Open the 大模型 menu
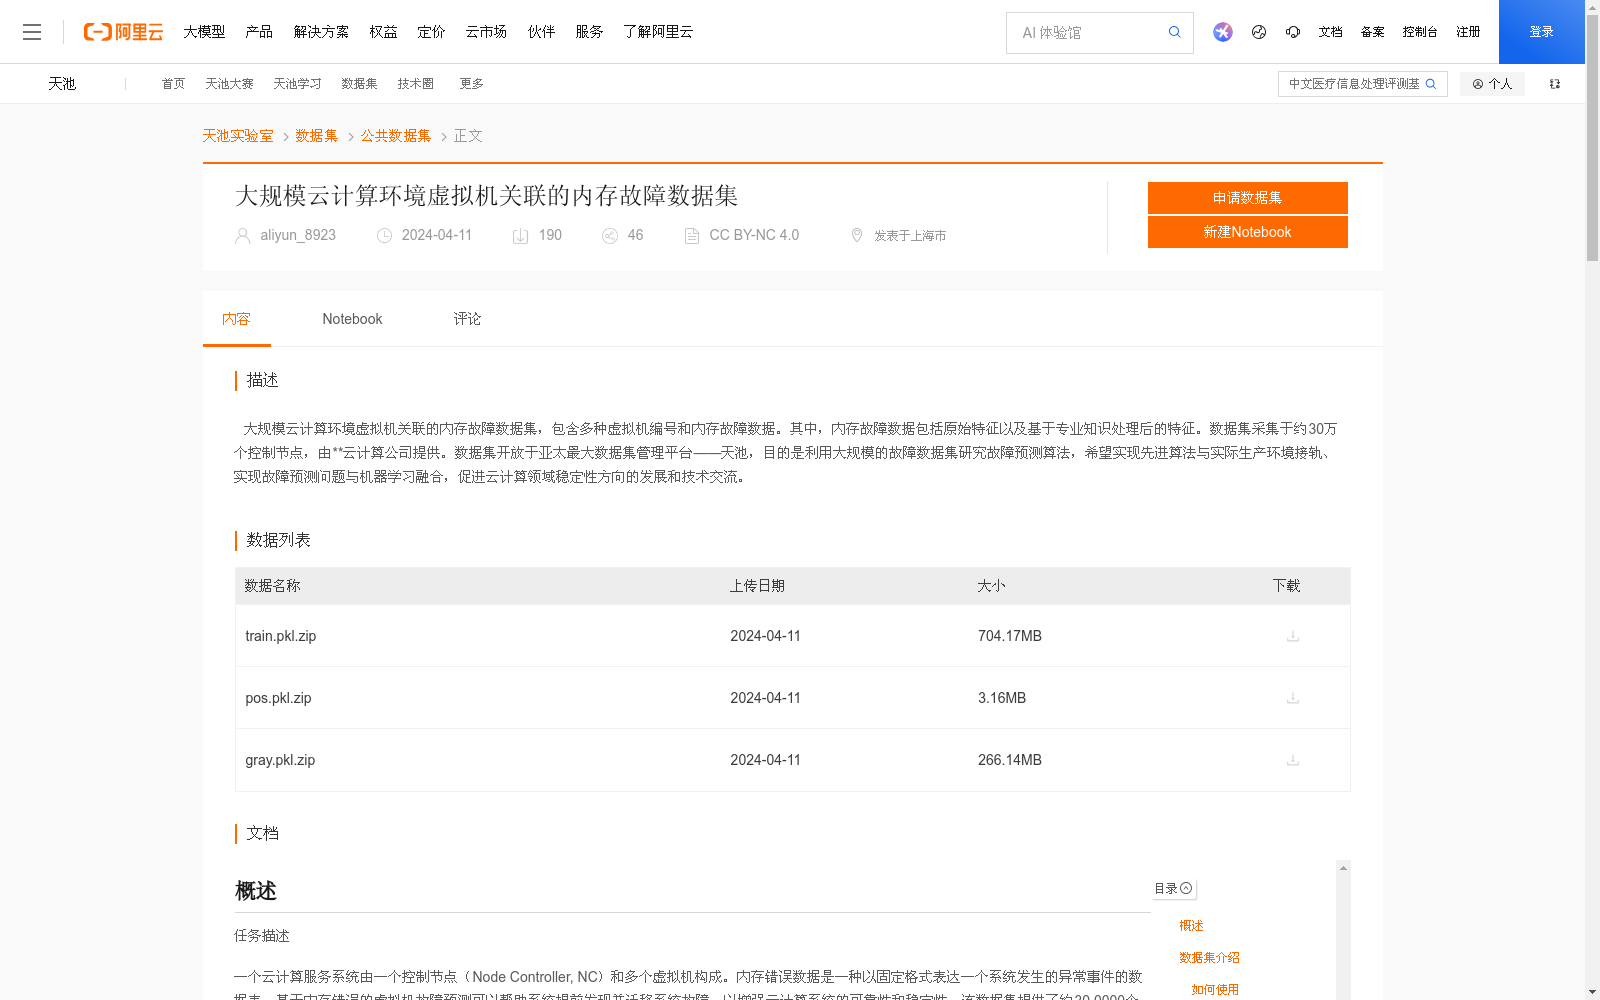1600x1000 pixels. 204,32
